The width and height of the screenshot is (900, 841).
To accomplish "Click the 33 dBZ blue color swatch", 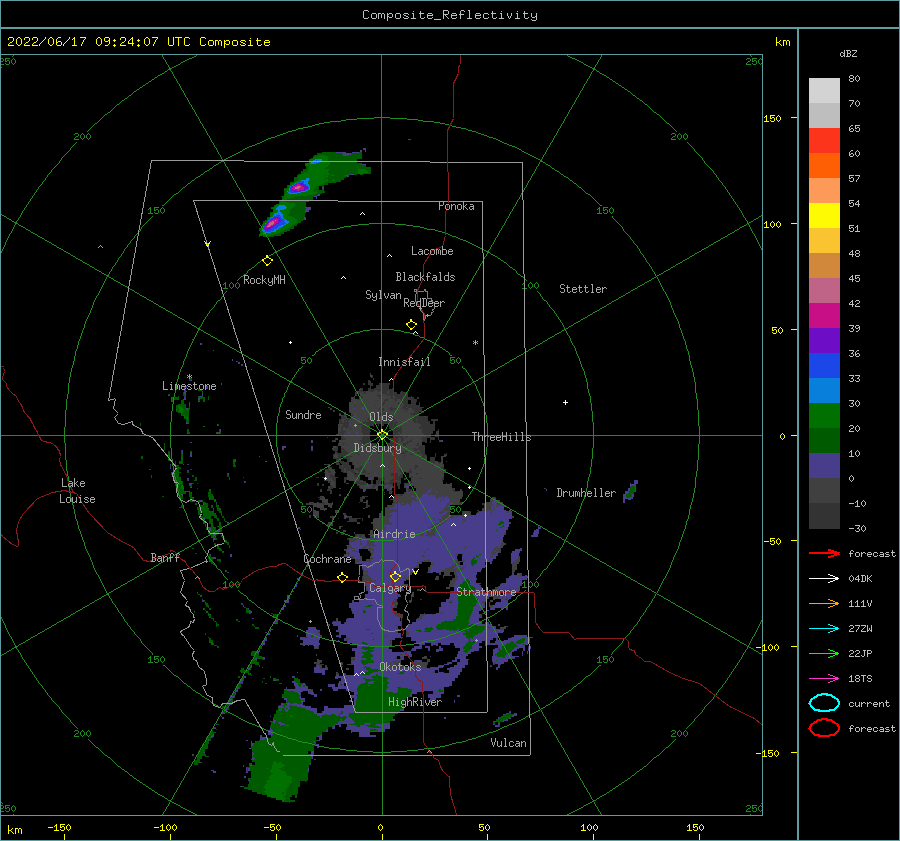I will tap(824, 390).
